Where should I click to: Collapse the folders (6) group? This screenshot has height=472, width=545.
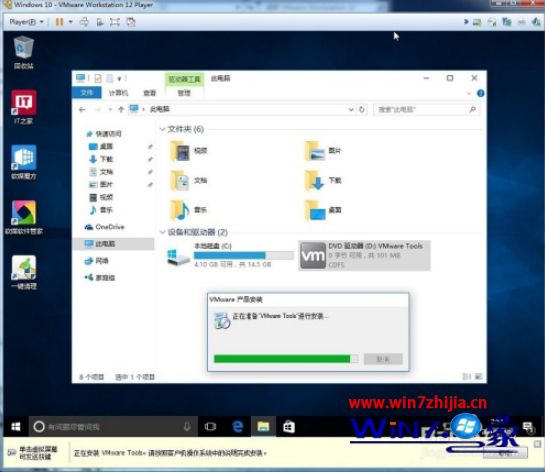(x=162, y=129)
